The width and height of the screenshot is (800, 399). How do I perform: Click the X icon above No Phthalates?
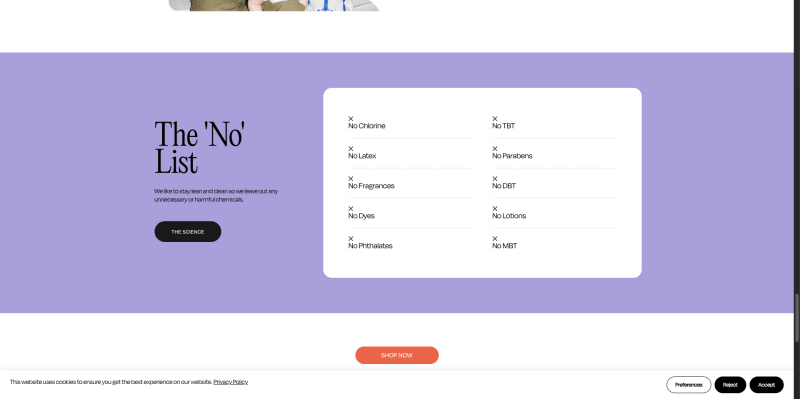pyautogui.click(x=351, y=238)
